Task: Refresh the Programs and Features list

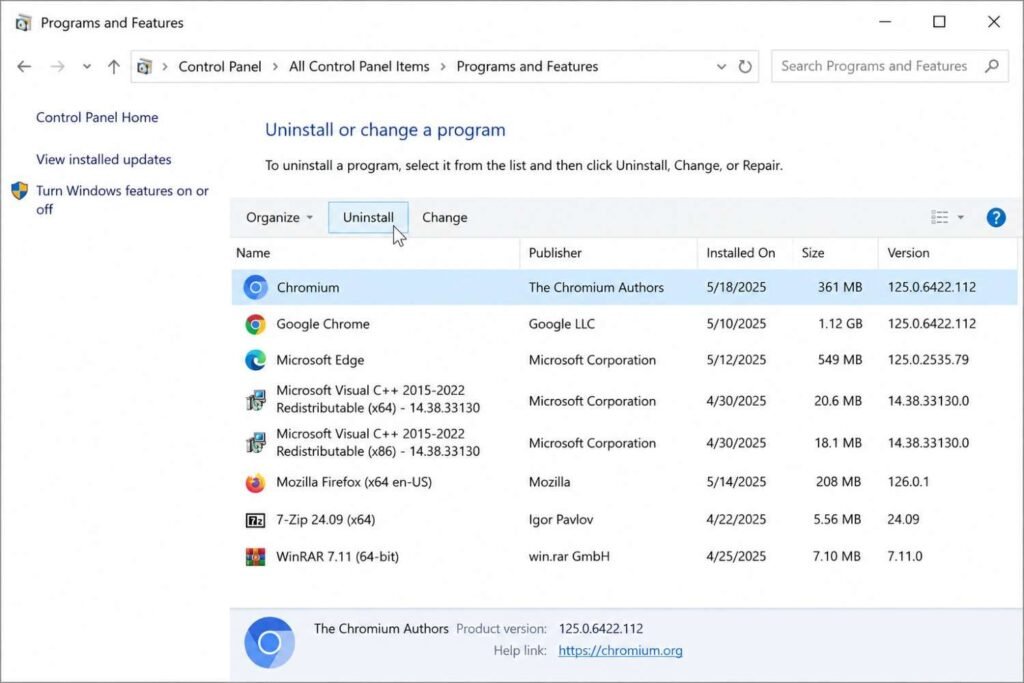Action: click(745, 67)
